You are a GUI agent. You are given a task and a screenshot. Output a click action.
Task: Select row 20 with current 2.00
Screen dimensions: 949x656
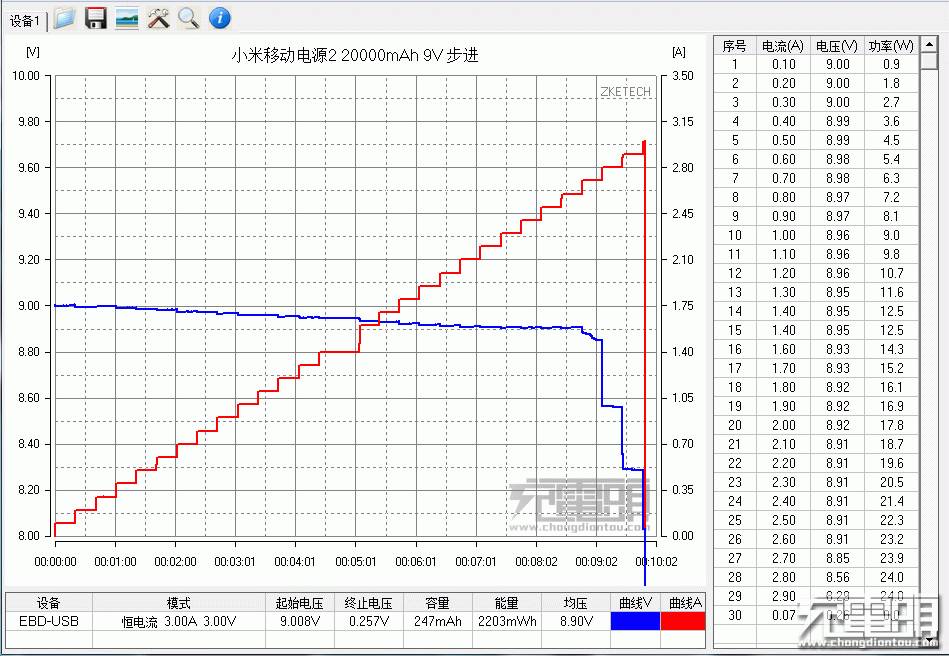[816, 425]
